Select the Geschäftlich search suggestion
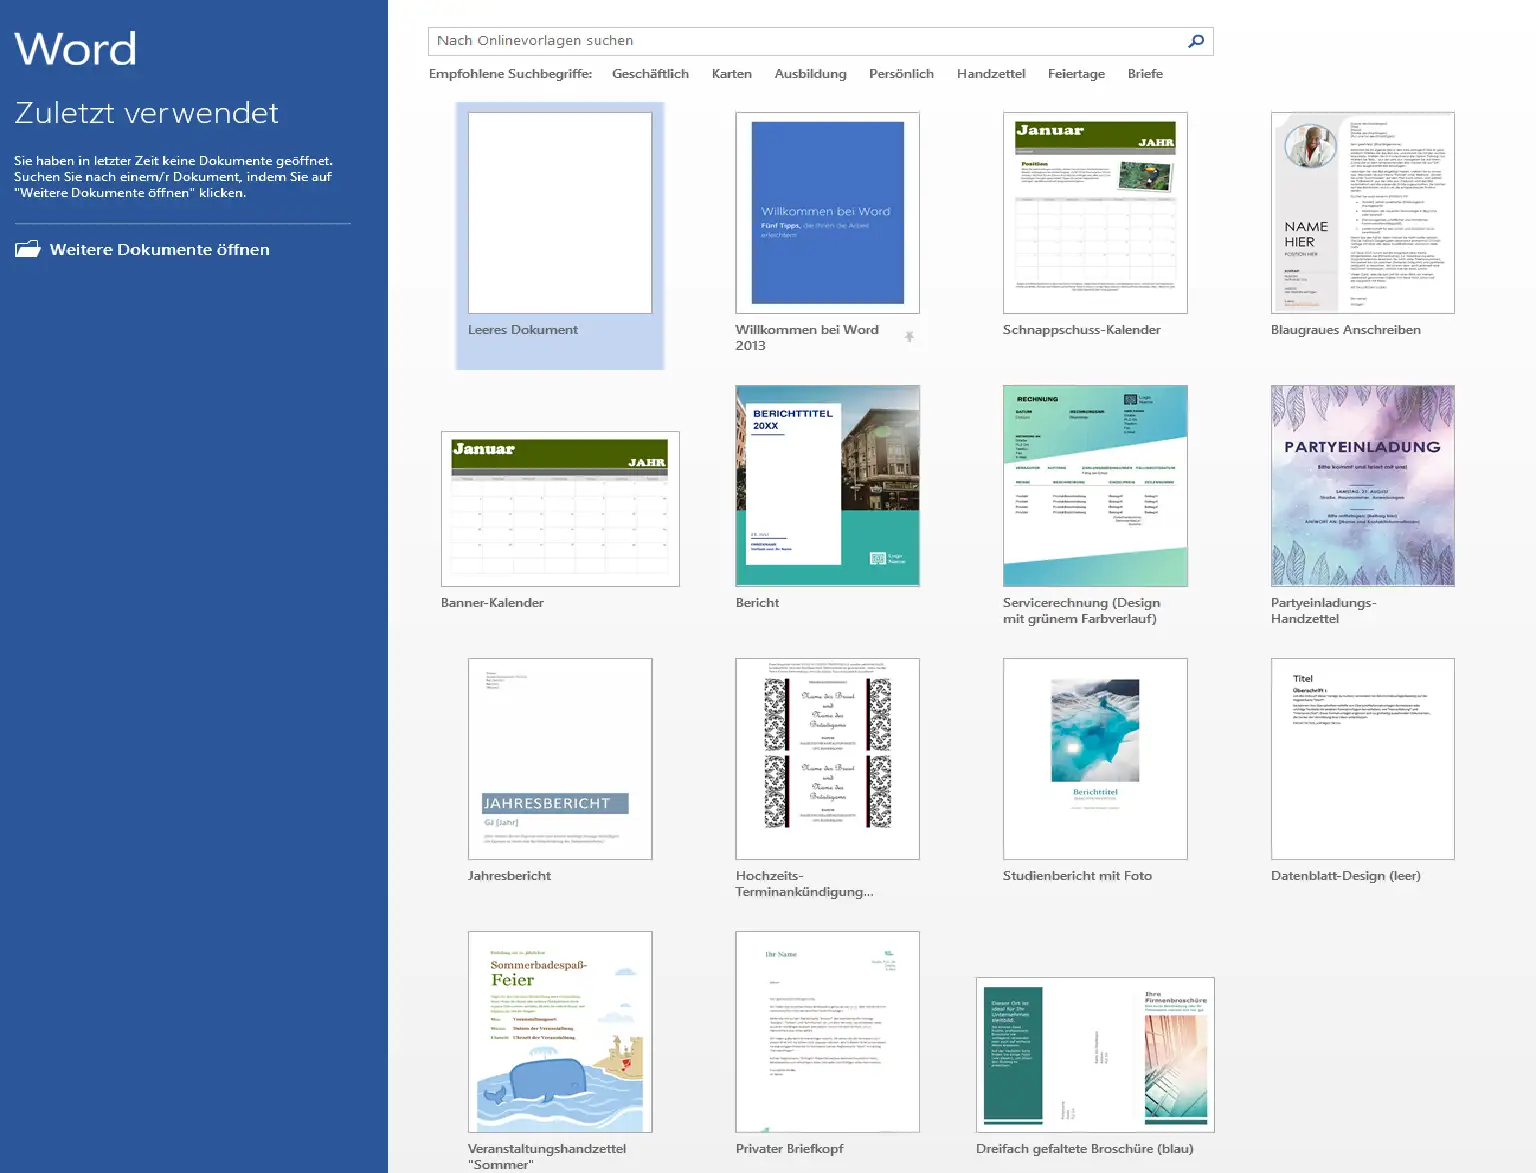The height and width of the screenshot is (1173, 1536). 650,74
